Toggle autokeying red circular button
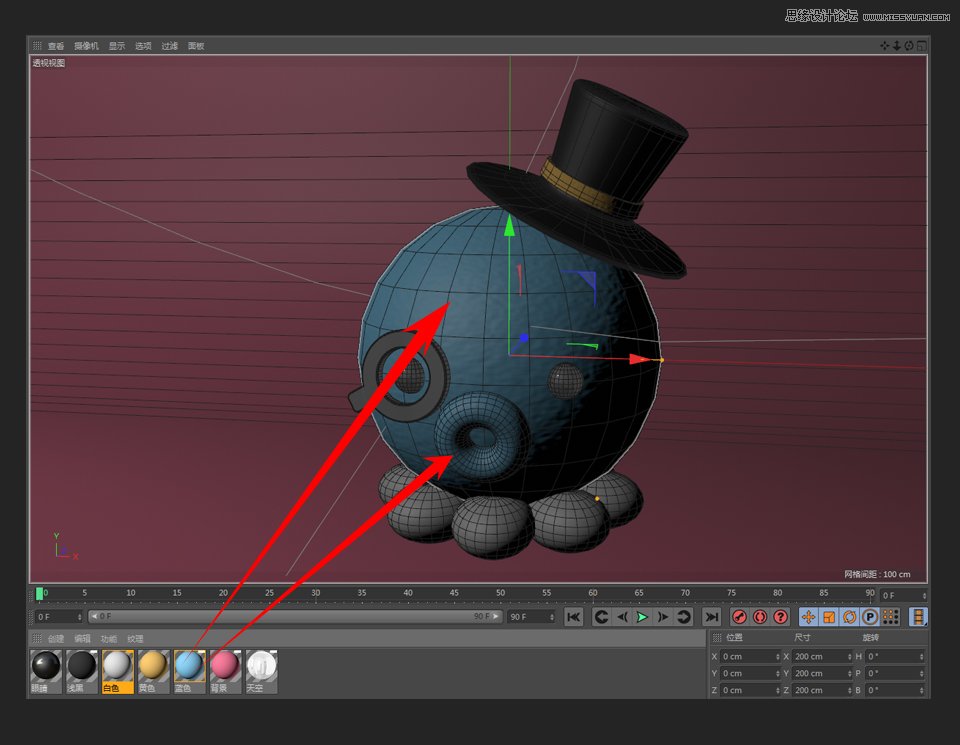Image resolution: width=960 pixels, height=745 pixels. pos(760,617)
